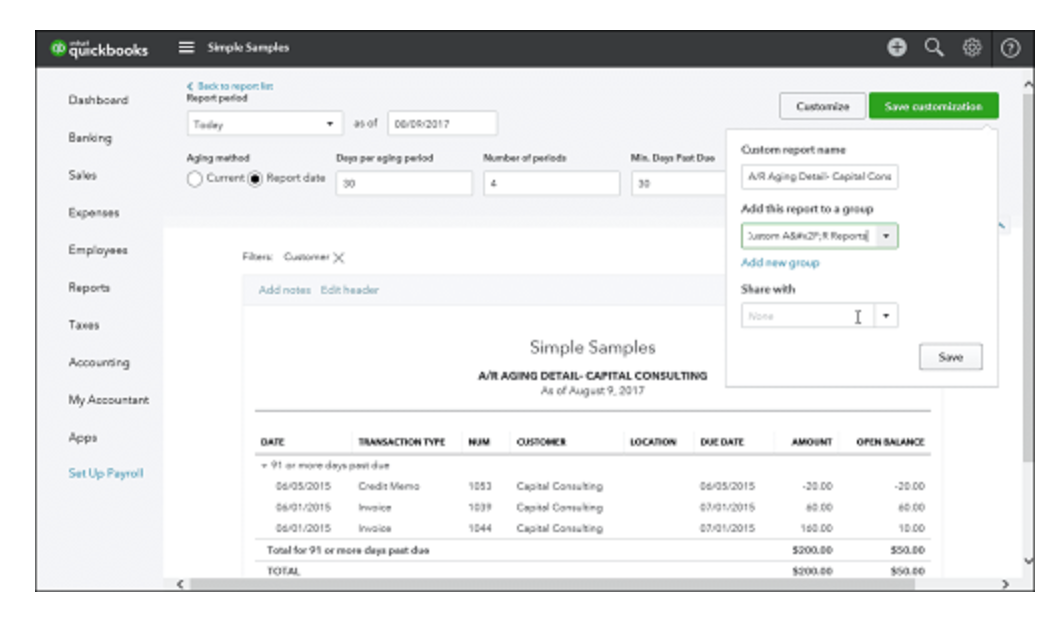Open Employees in sidebar
The height and width of the screenshot is (622, 1060).
coord(98,250)
